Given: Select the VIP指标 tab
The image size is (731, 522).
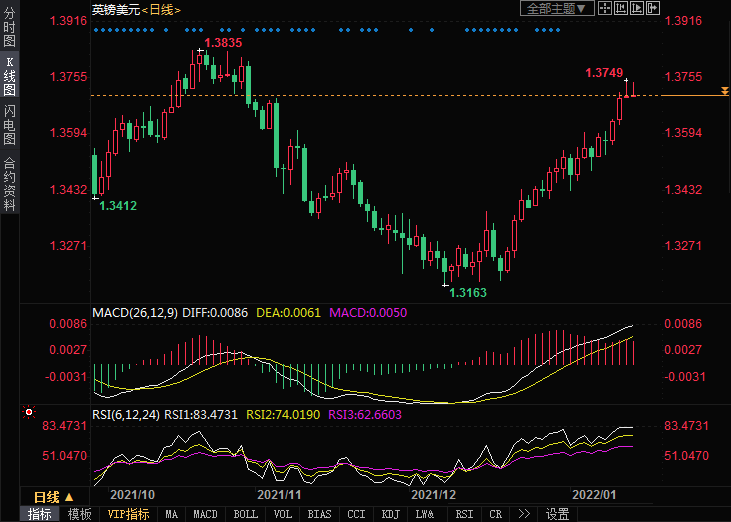Looking at the screenshot, I should click(128, 514).
